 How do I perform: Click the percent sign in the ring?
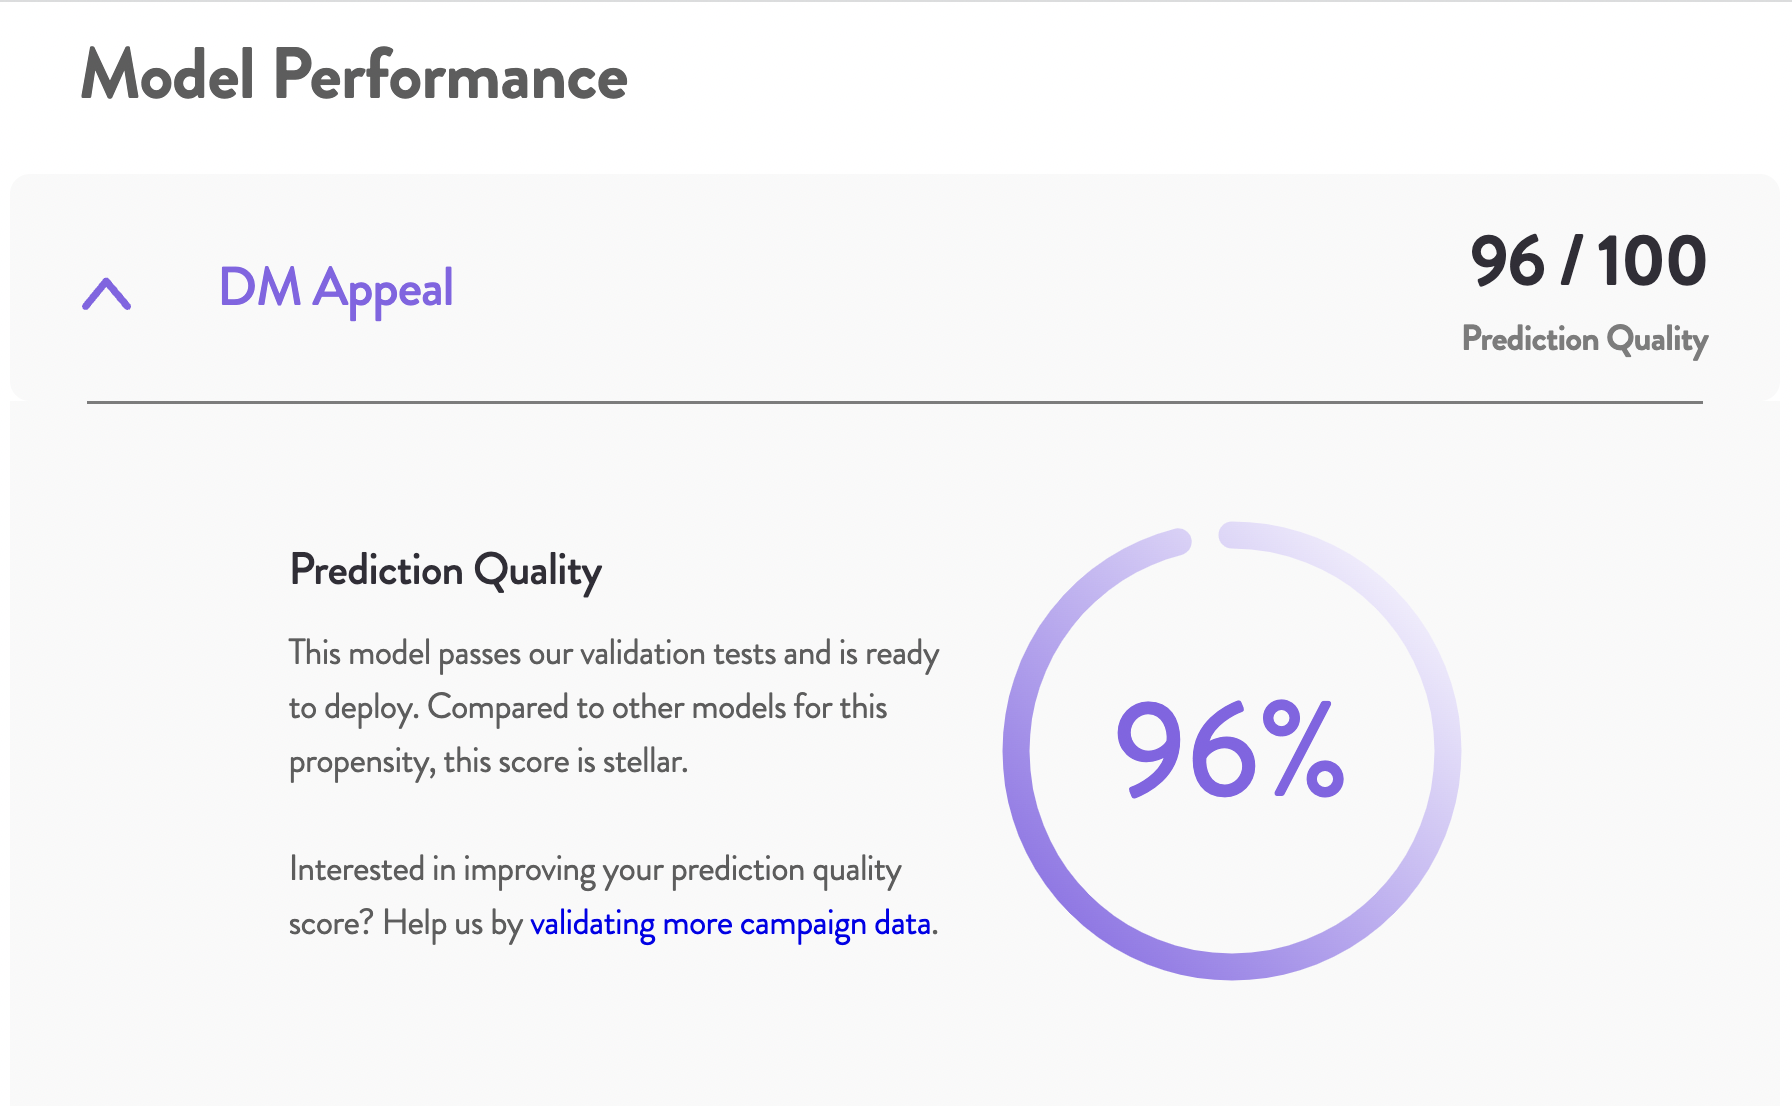pyautogui.click(x=1302, y=749)
